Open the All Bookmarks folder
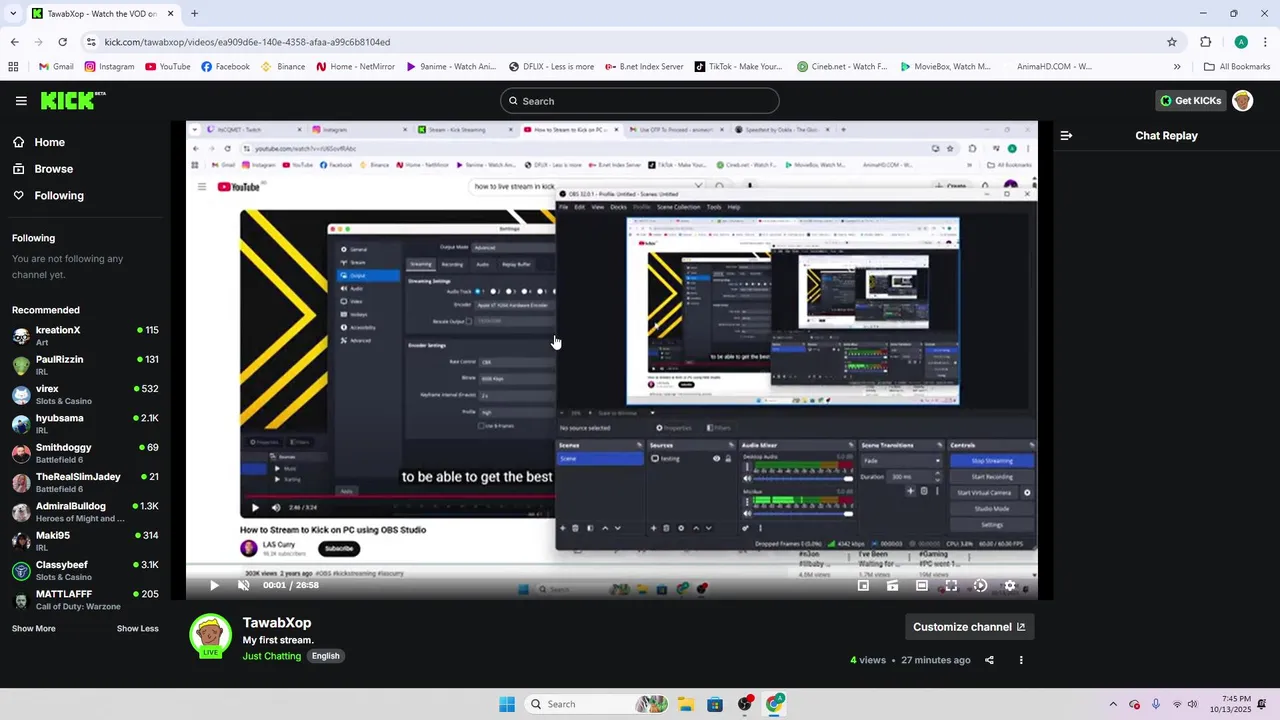1280x720 pixels. pyautogui.click(x=1237, y=67)
